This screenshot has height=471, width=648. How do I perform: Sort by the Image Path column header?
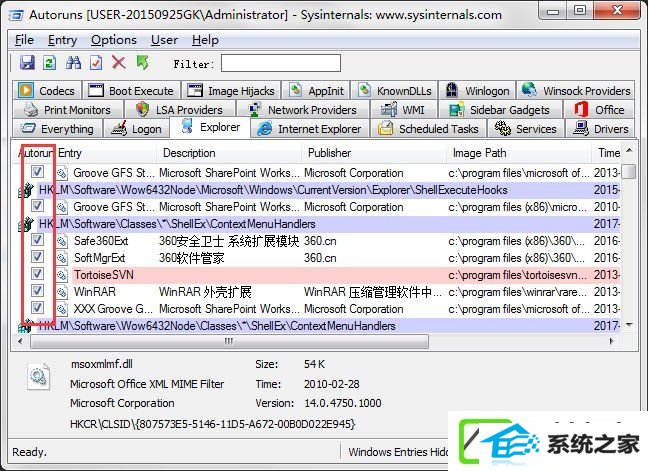coord(519,153)
